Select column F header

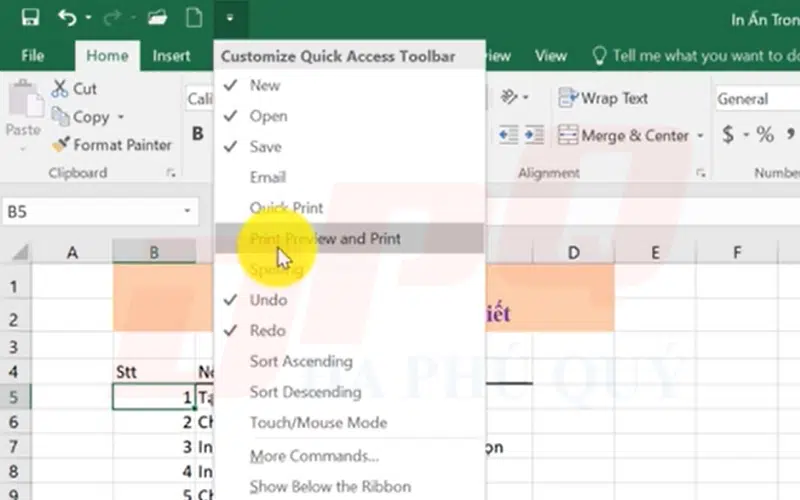[737, 252]
